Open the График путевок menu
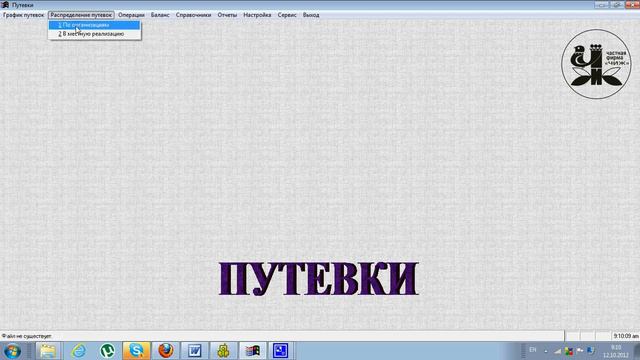 click(23, 15)
